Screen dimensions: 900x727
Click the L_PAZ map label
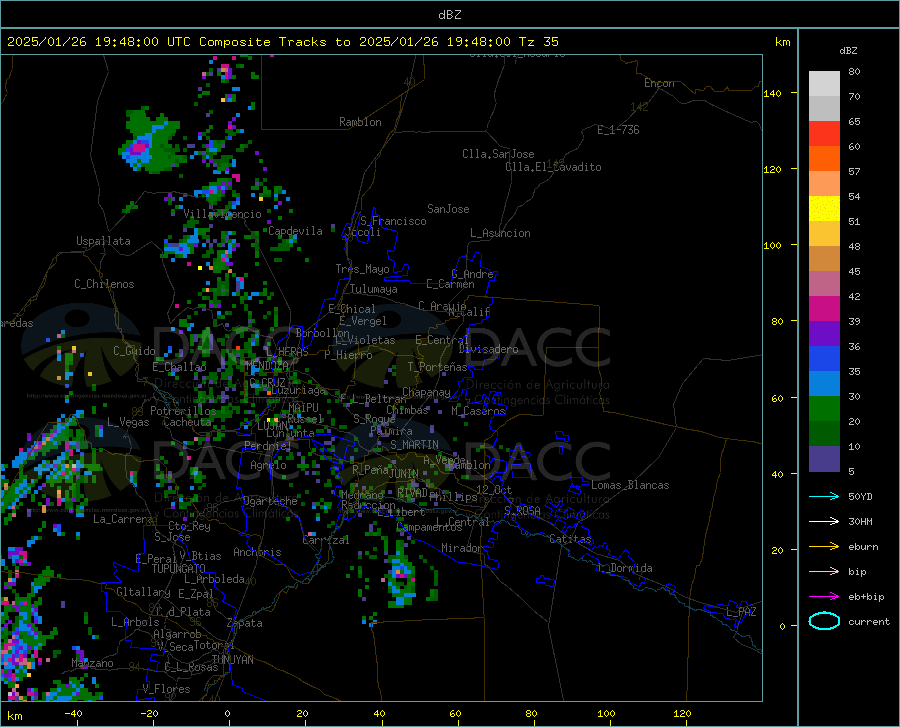(741, 612)
